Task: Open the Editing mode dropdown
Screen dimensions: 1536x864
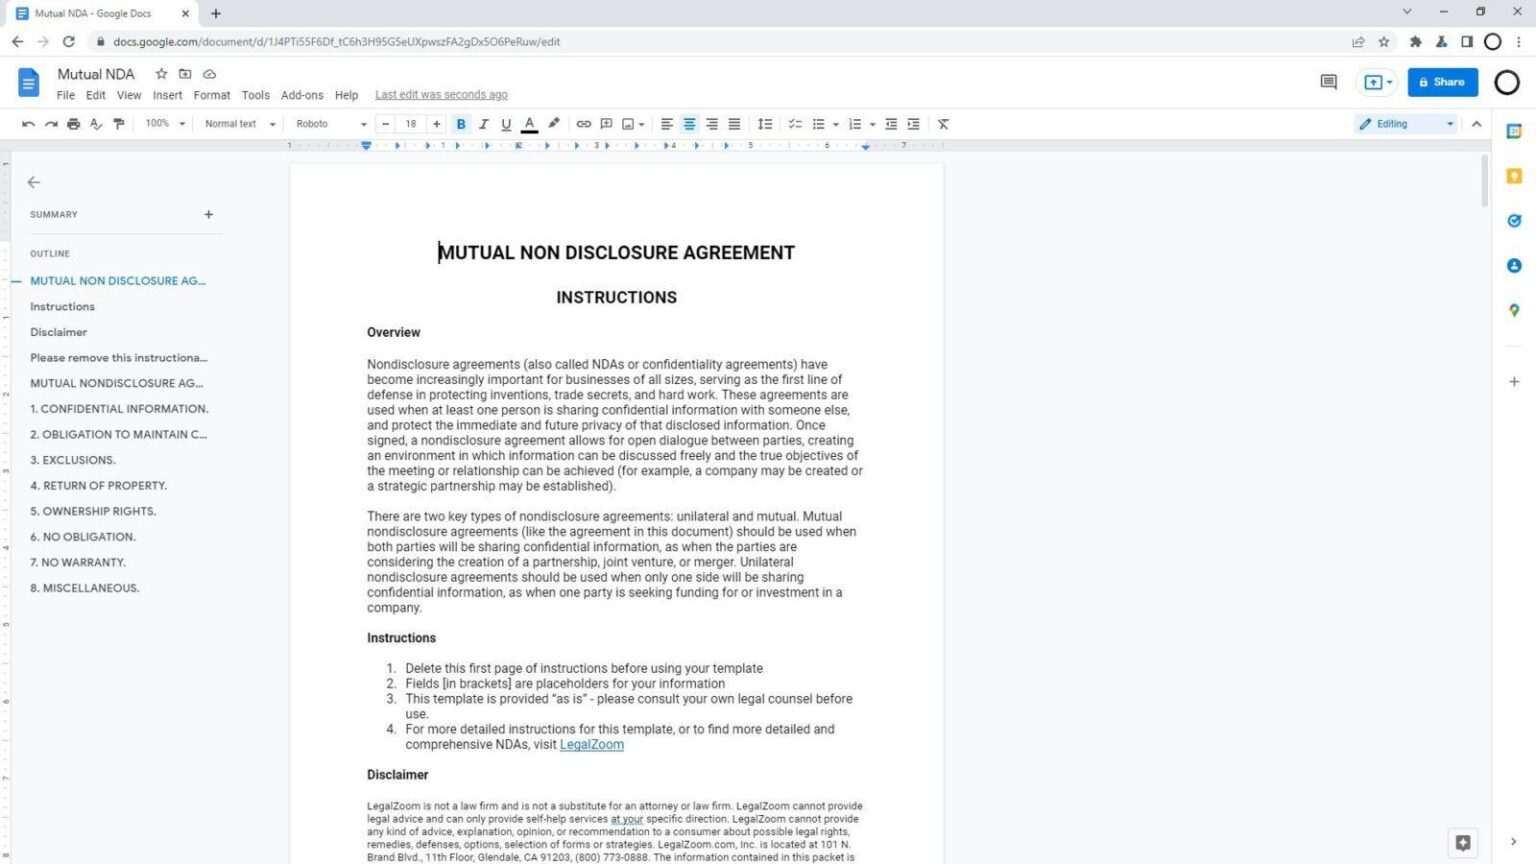Action: 1405,123
